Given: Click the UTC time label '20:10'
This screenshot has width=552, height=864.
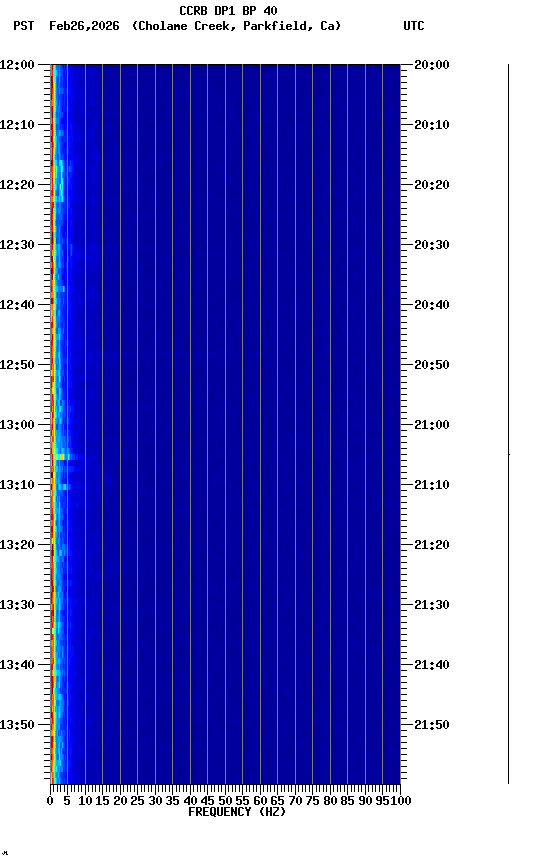Looking at the screenshot, I should pos(432,125).
